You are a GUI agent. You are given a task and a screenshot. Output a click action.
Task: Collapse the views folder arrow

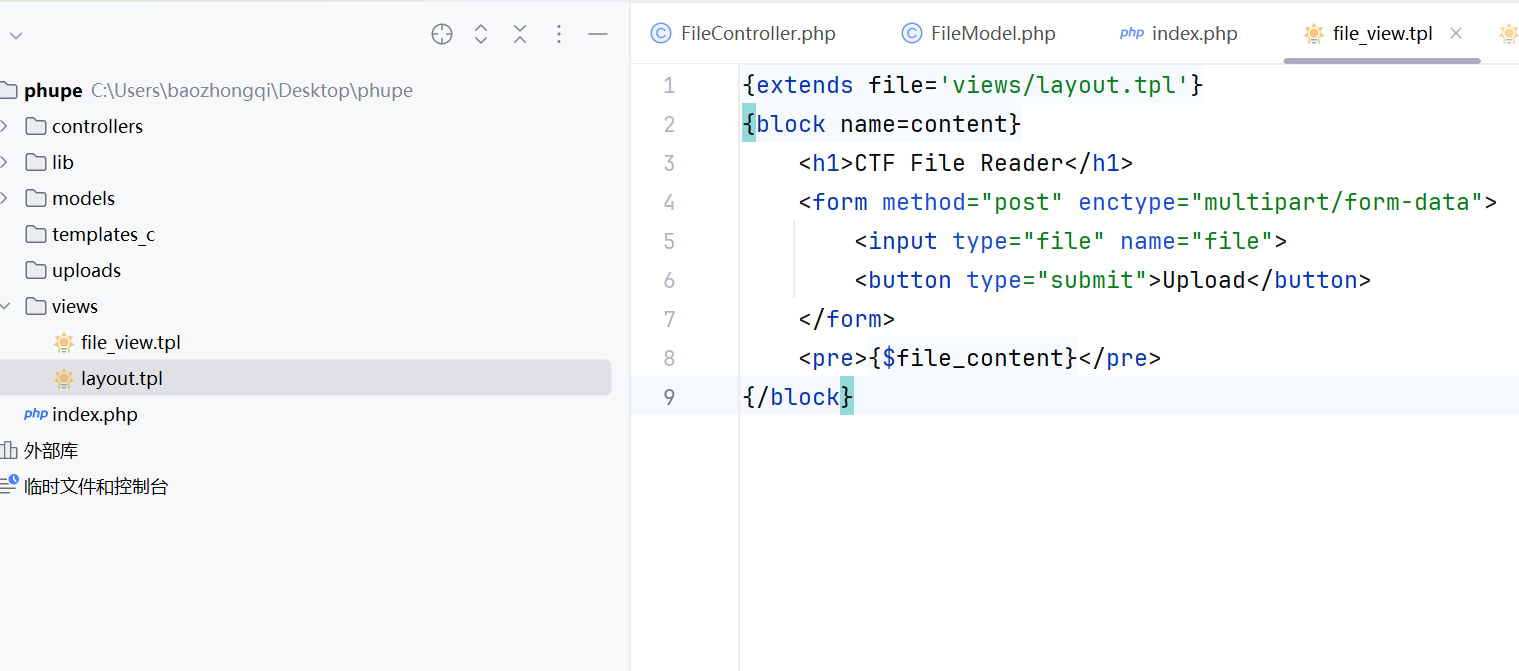pyautogui.click(x=5, y=306)
